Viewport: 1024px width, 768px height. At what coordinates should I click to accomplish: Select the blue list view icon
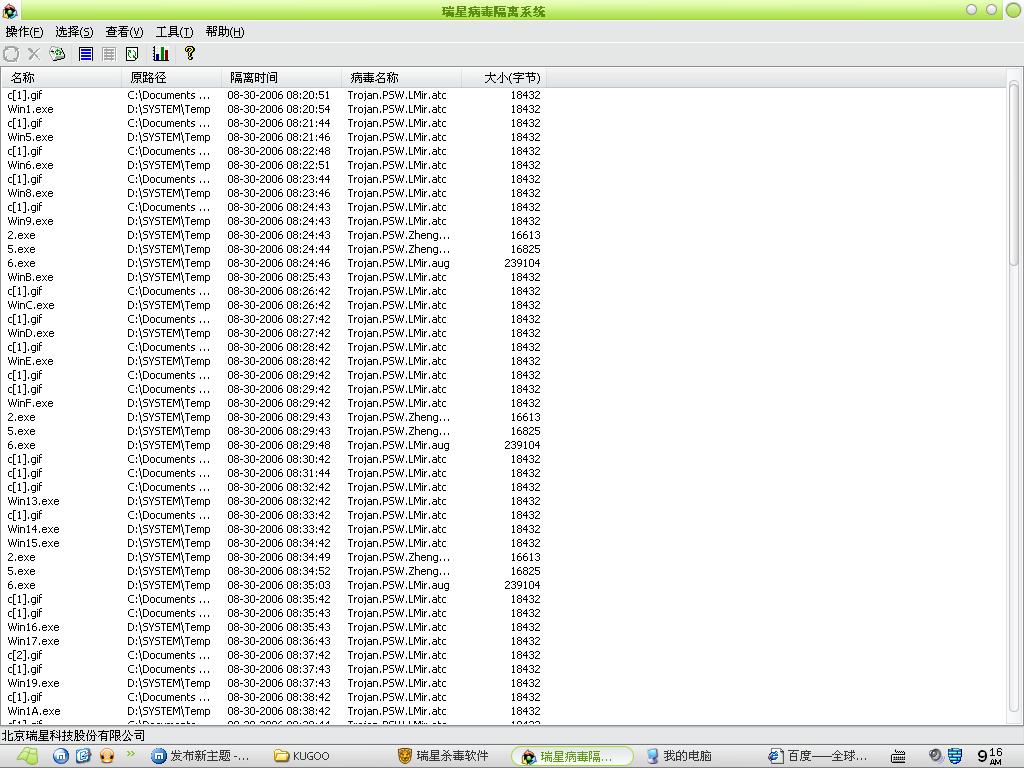click(86, 54)
